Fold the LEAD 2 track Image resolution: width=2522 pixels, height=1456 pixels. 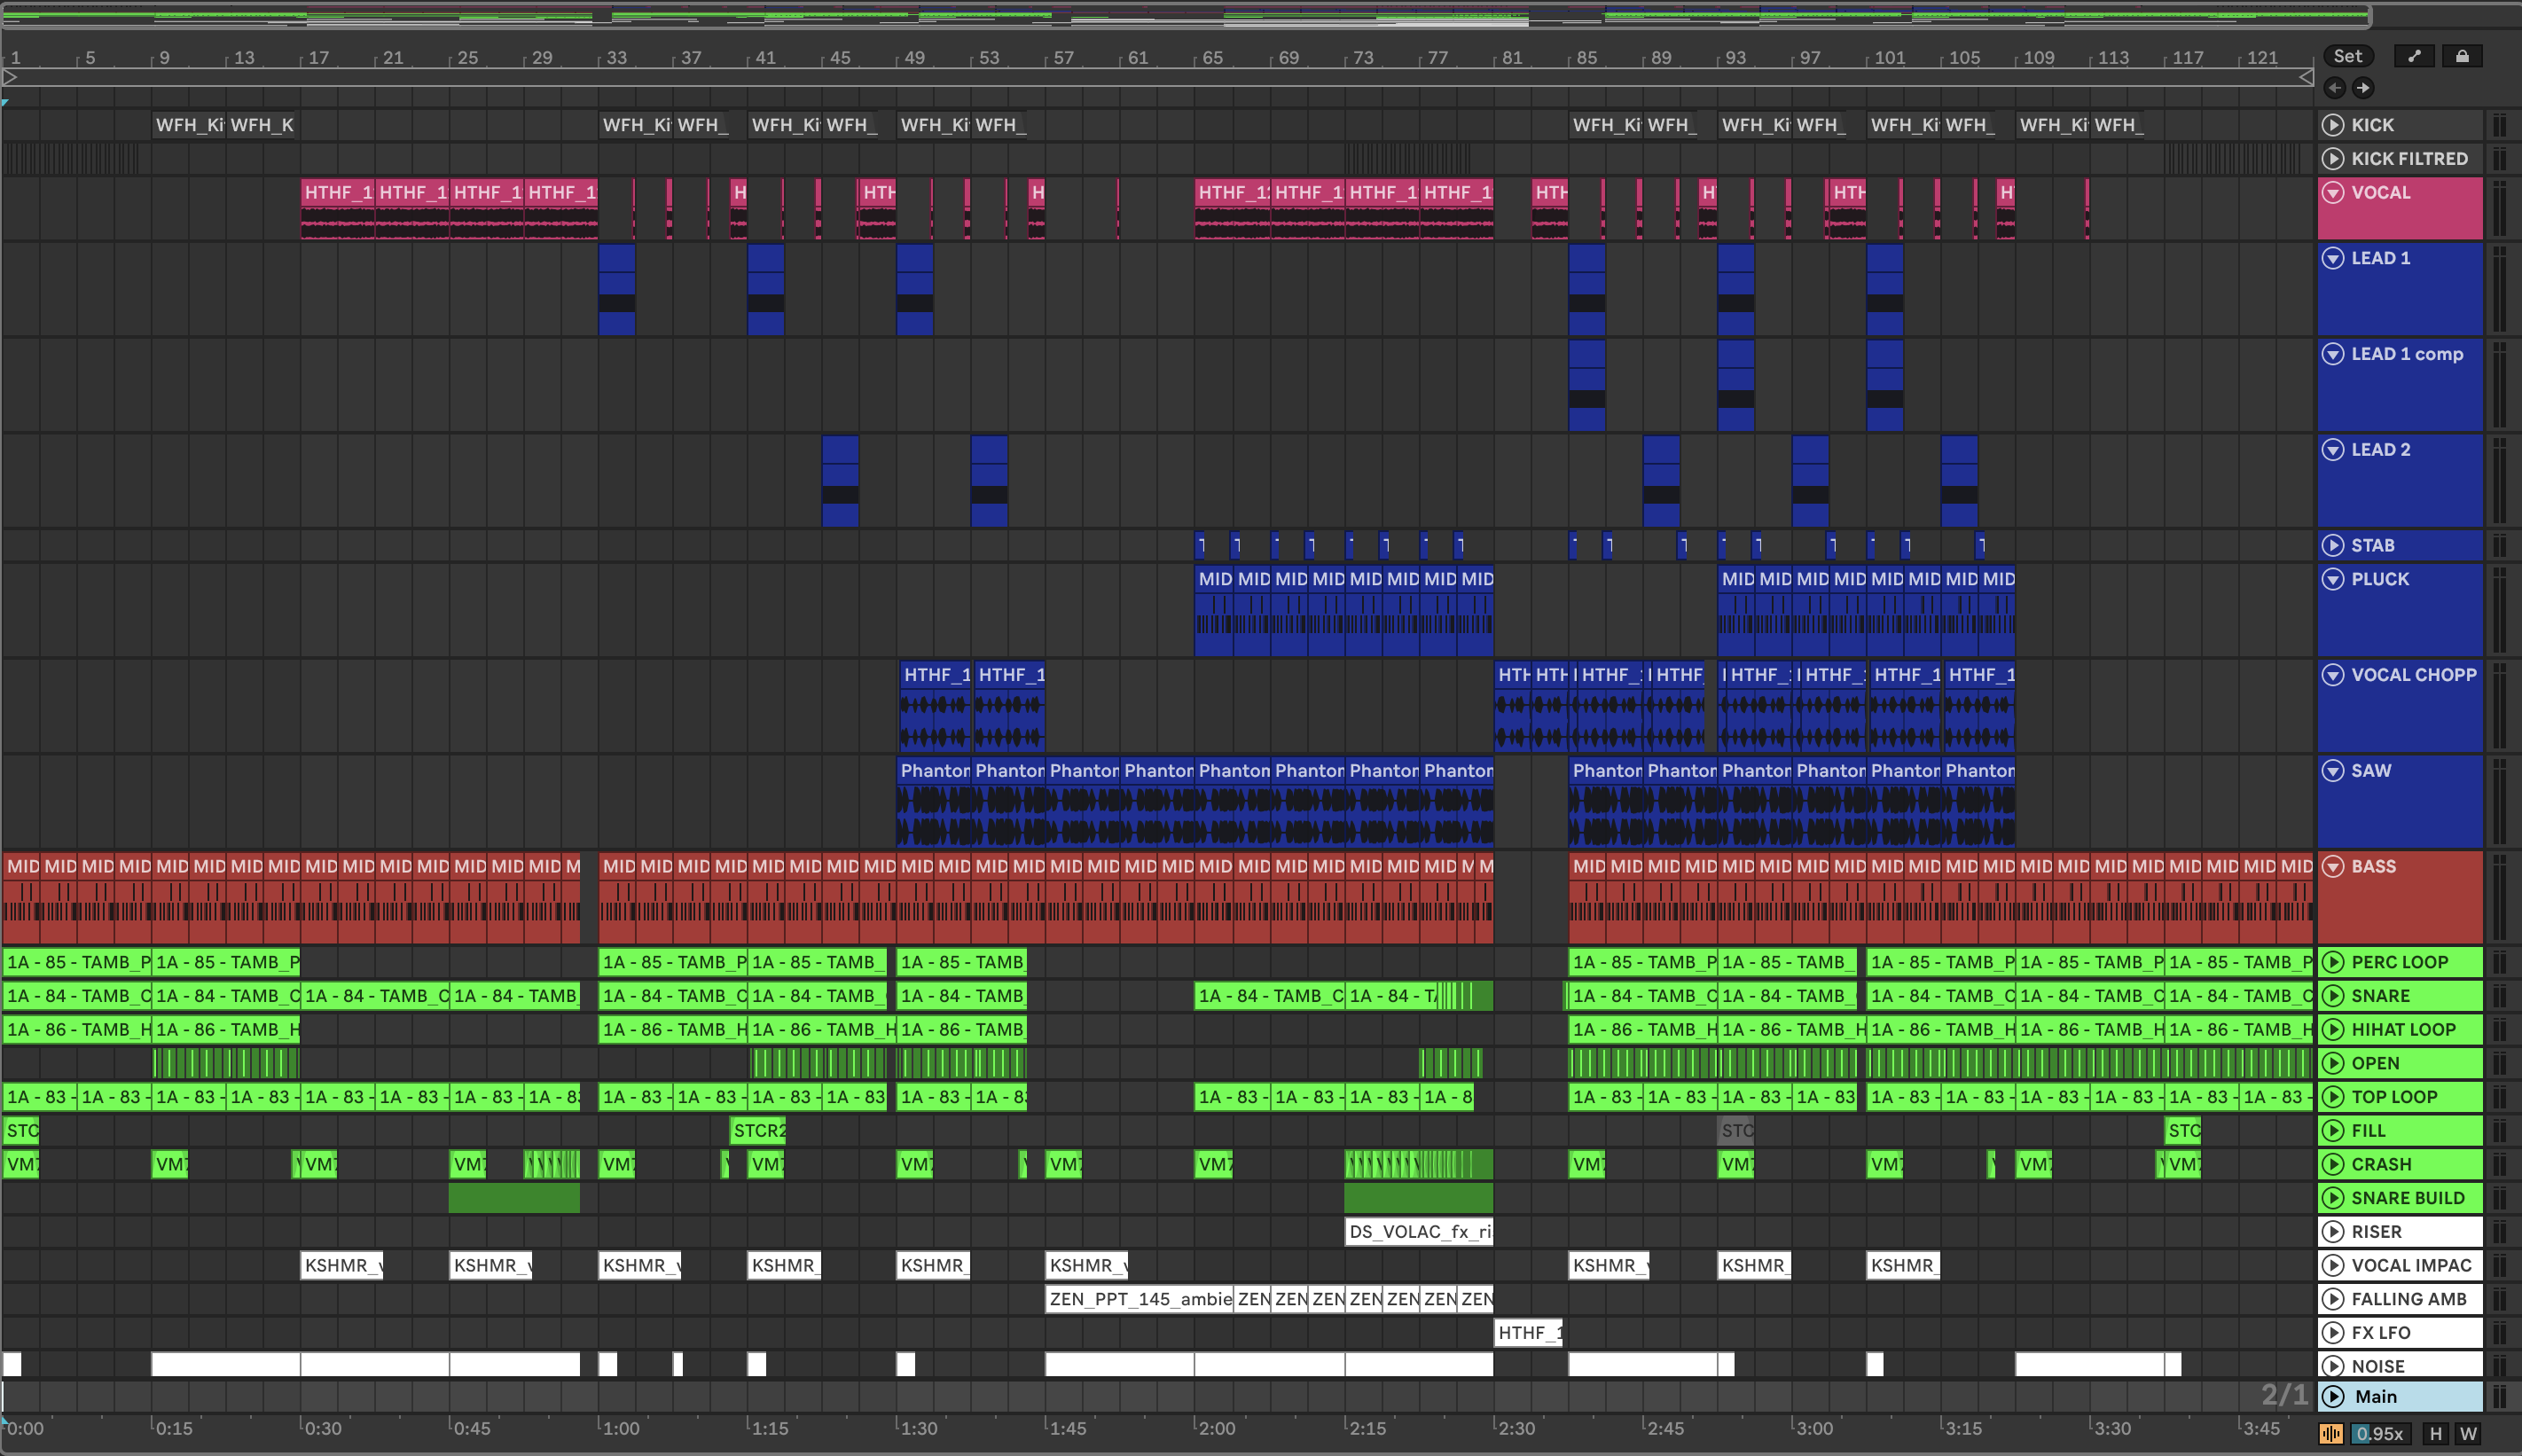[2333, 449]
